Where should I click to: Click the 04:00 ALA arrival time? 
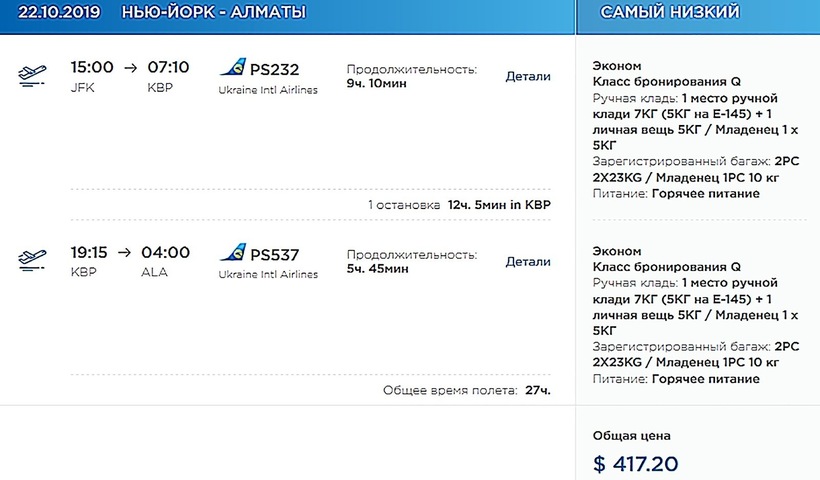click(x=168, y=253)
